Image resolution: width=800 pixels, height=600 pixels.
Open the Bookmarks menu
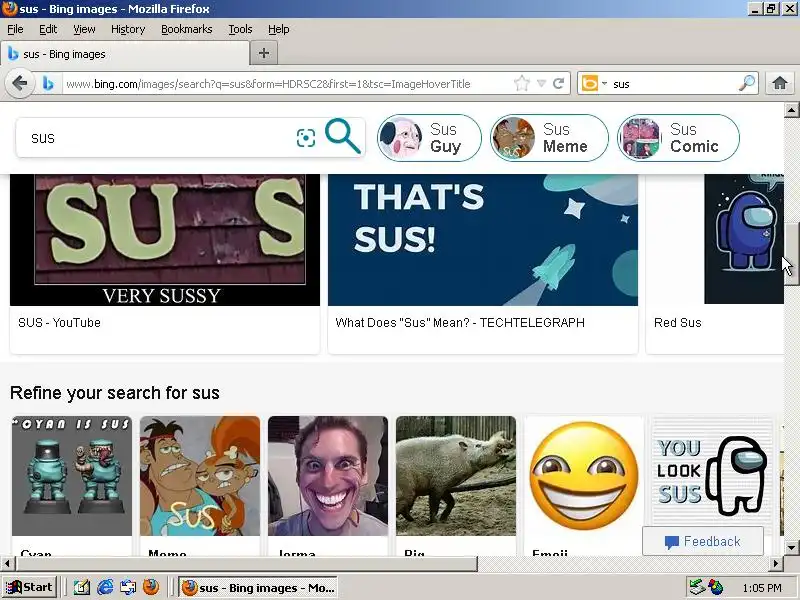[187, 29]
